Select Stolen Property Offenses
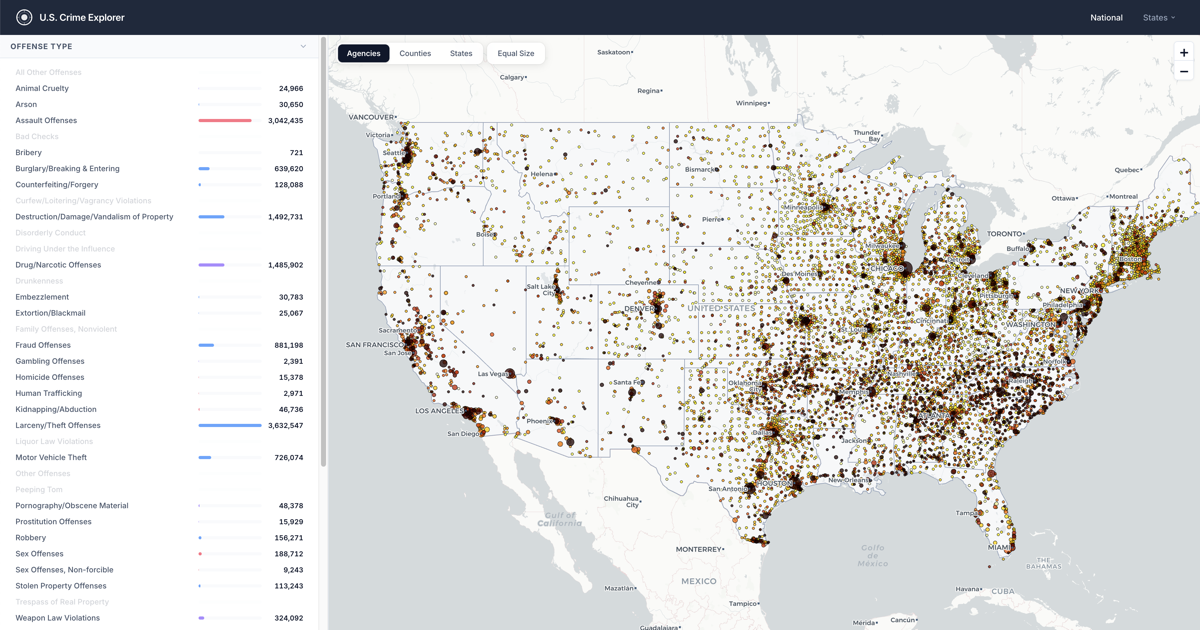Viewport: 1200px width, 630px height. 159,585
